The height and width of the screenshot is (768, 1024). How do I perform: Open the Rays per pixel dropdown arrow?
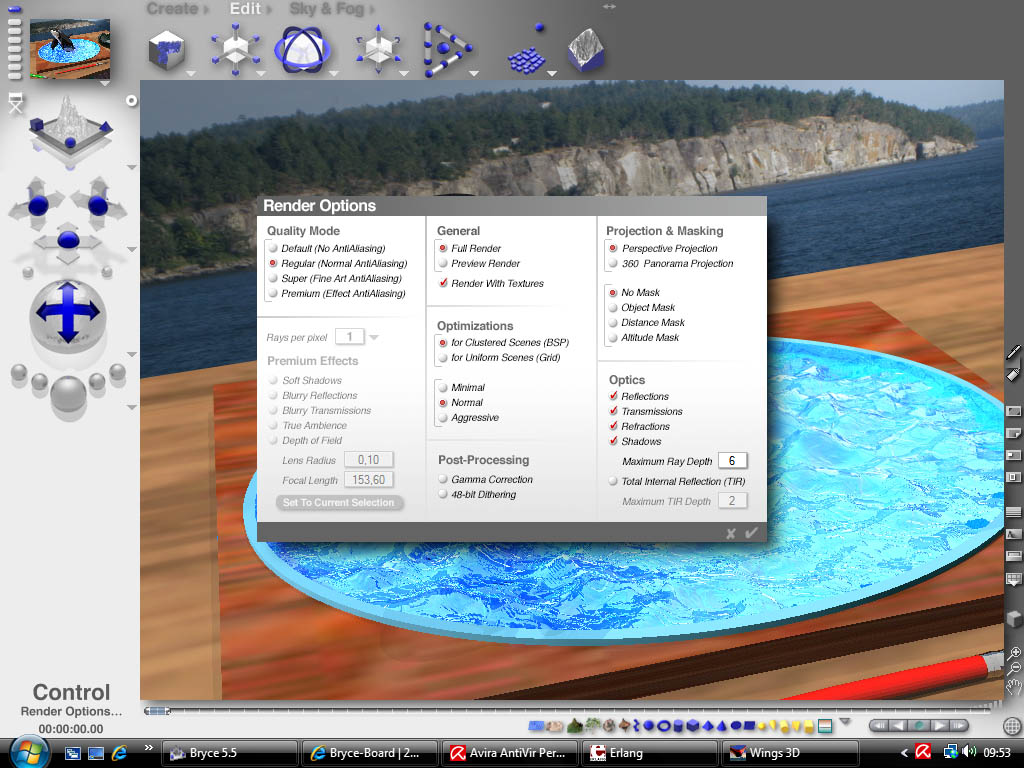pyautogui.click(x=374, y=337)
